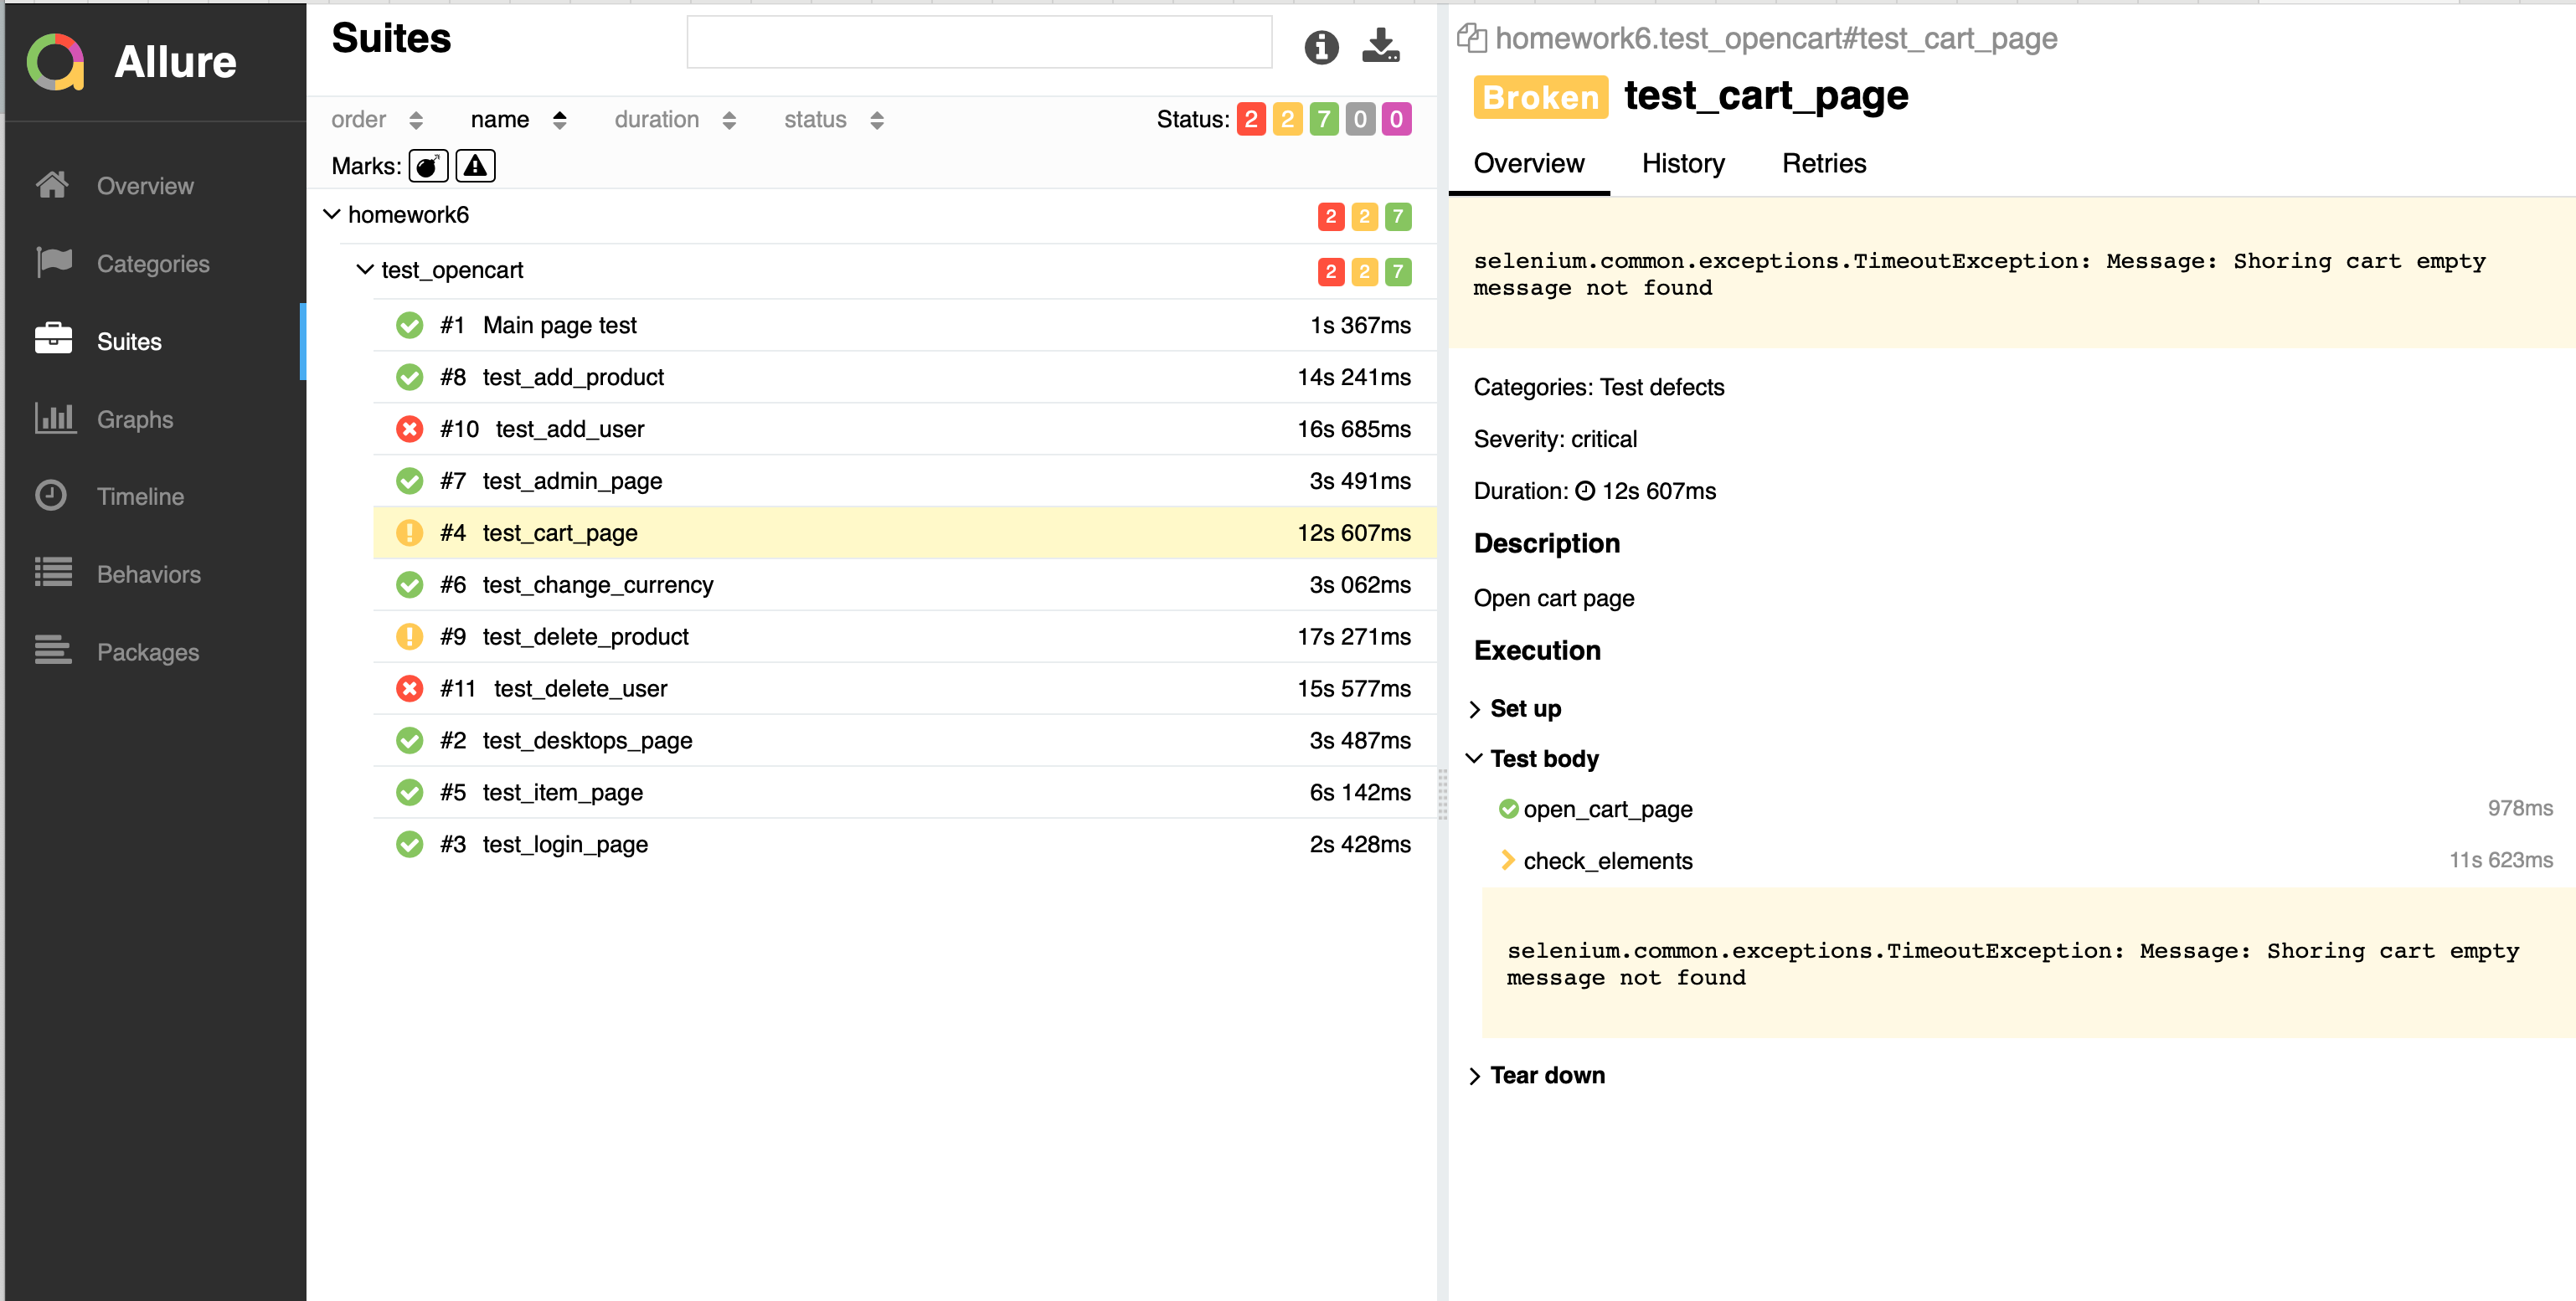Open Categories in sidebar
The height and width of the screenshot is (1301, 2576).
pos(152,263)
